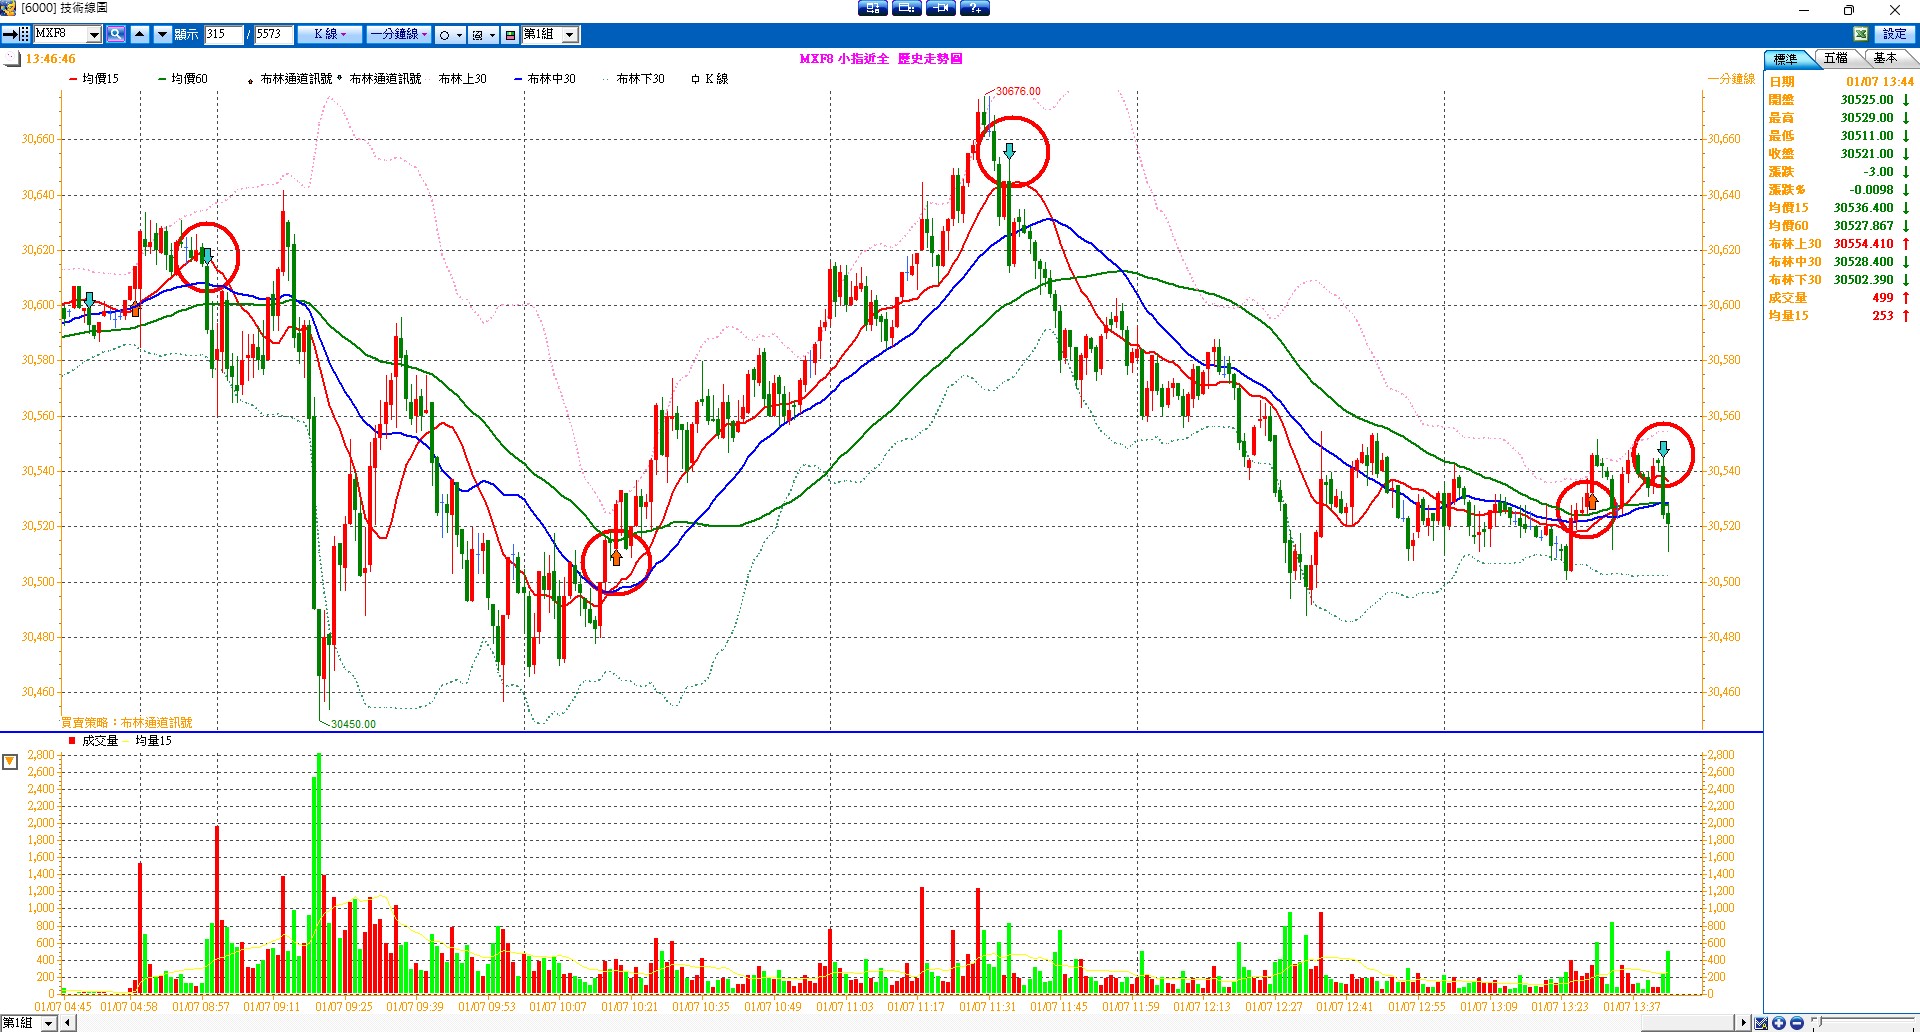
Task: Open the K線 chart type dropdown
Action: click(329, 35)
